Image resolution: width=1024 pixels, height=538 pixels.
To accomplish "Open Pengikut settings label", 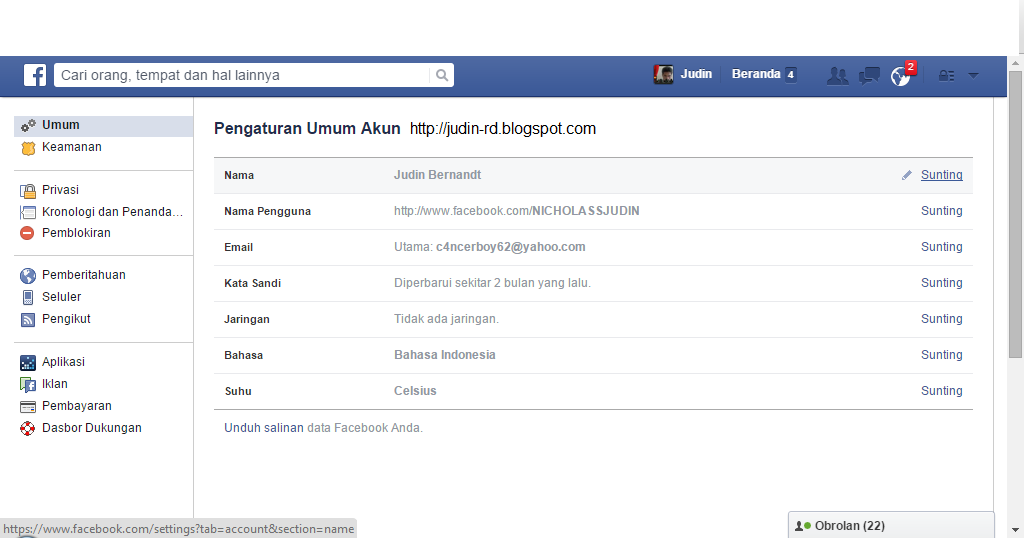I will (x=66, y=319).
